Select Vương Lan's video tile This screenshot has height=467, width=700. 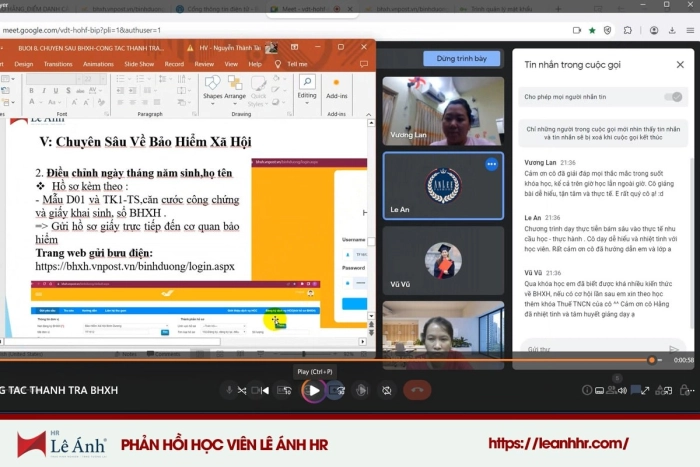[443, 111]
